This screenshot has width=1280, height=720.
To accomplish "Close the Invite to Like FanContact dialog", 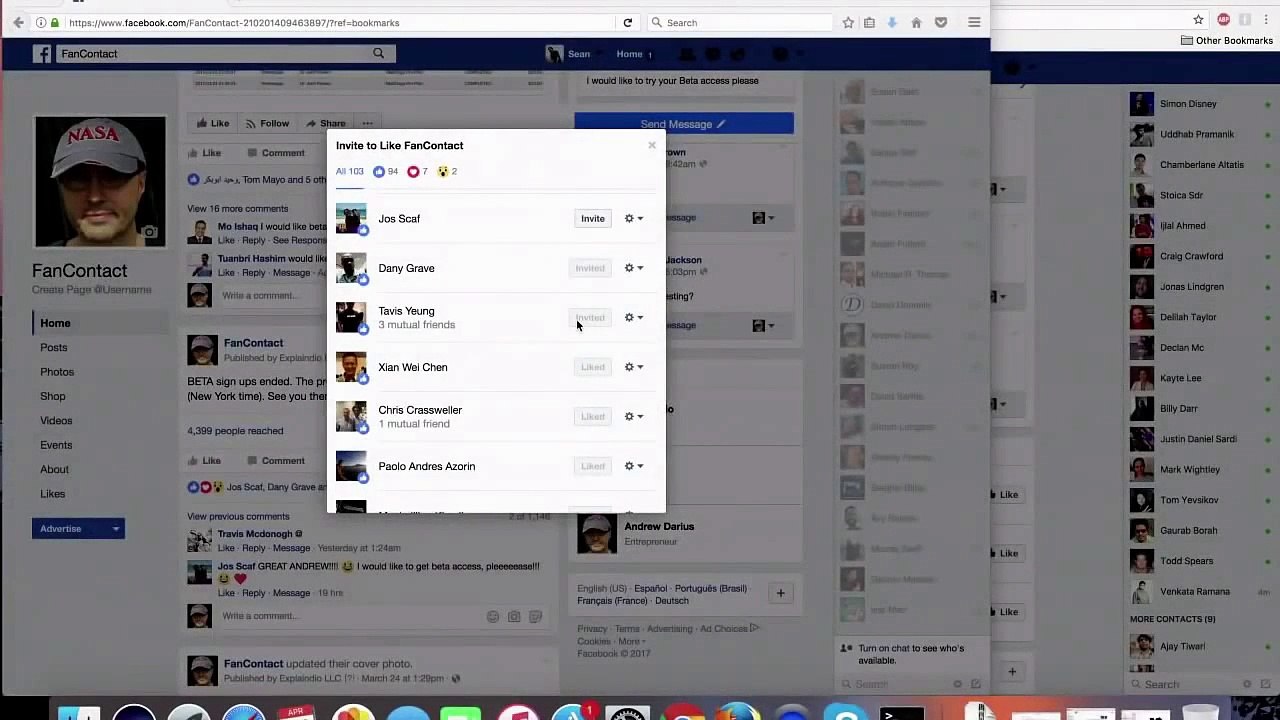I will point(652,146).
